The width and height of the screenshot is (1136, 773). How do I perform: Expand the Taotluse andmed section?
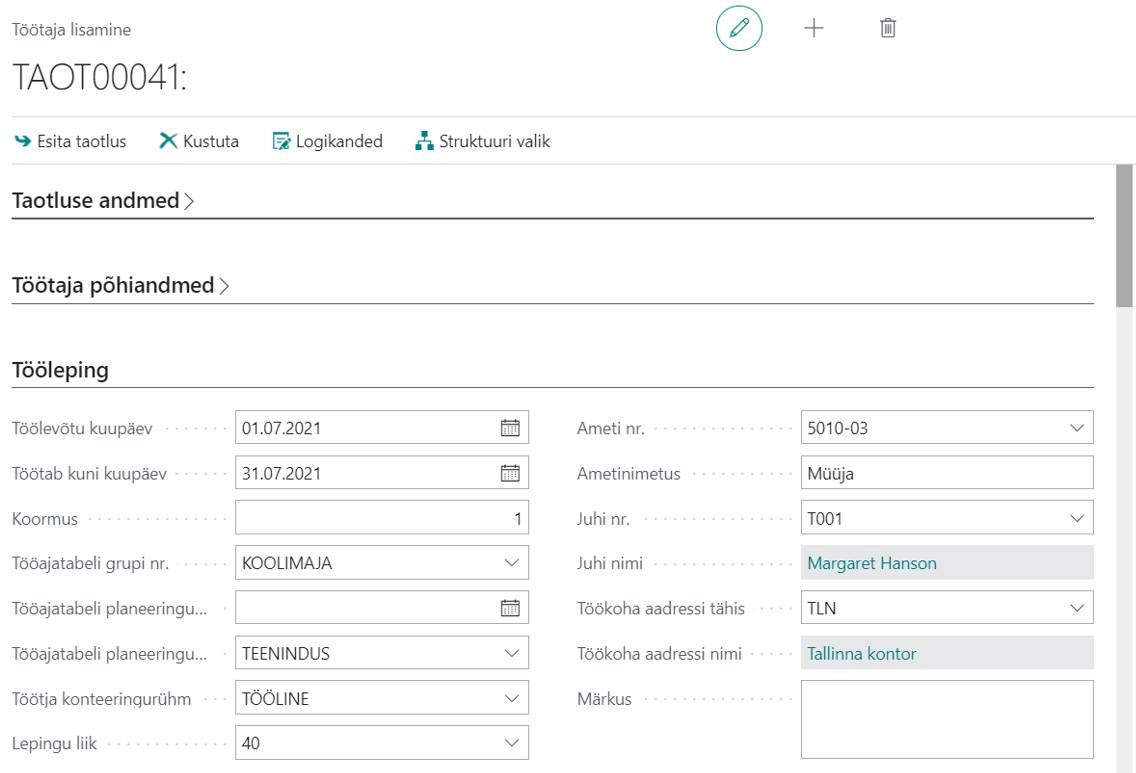pyautogui.click(x=103, y=201)
